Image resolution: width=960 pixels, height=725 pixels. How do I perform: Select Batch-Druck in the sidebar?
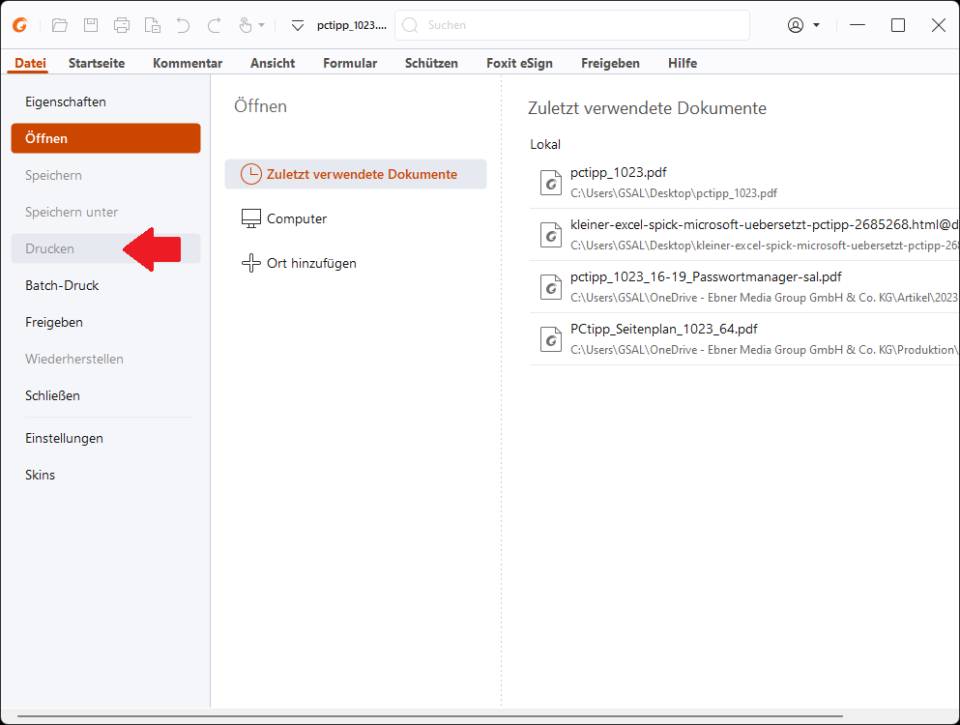click(62, 285)
